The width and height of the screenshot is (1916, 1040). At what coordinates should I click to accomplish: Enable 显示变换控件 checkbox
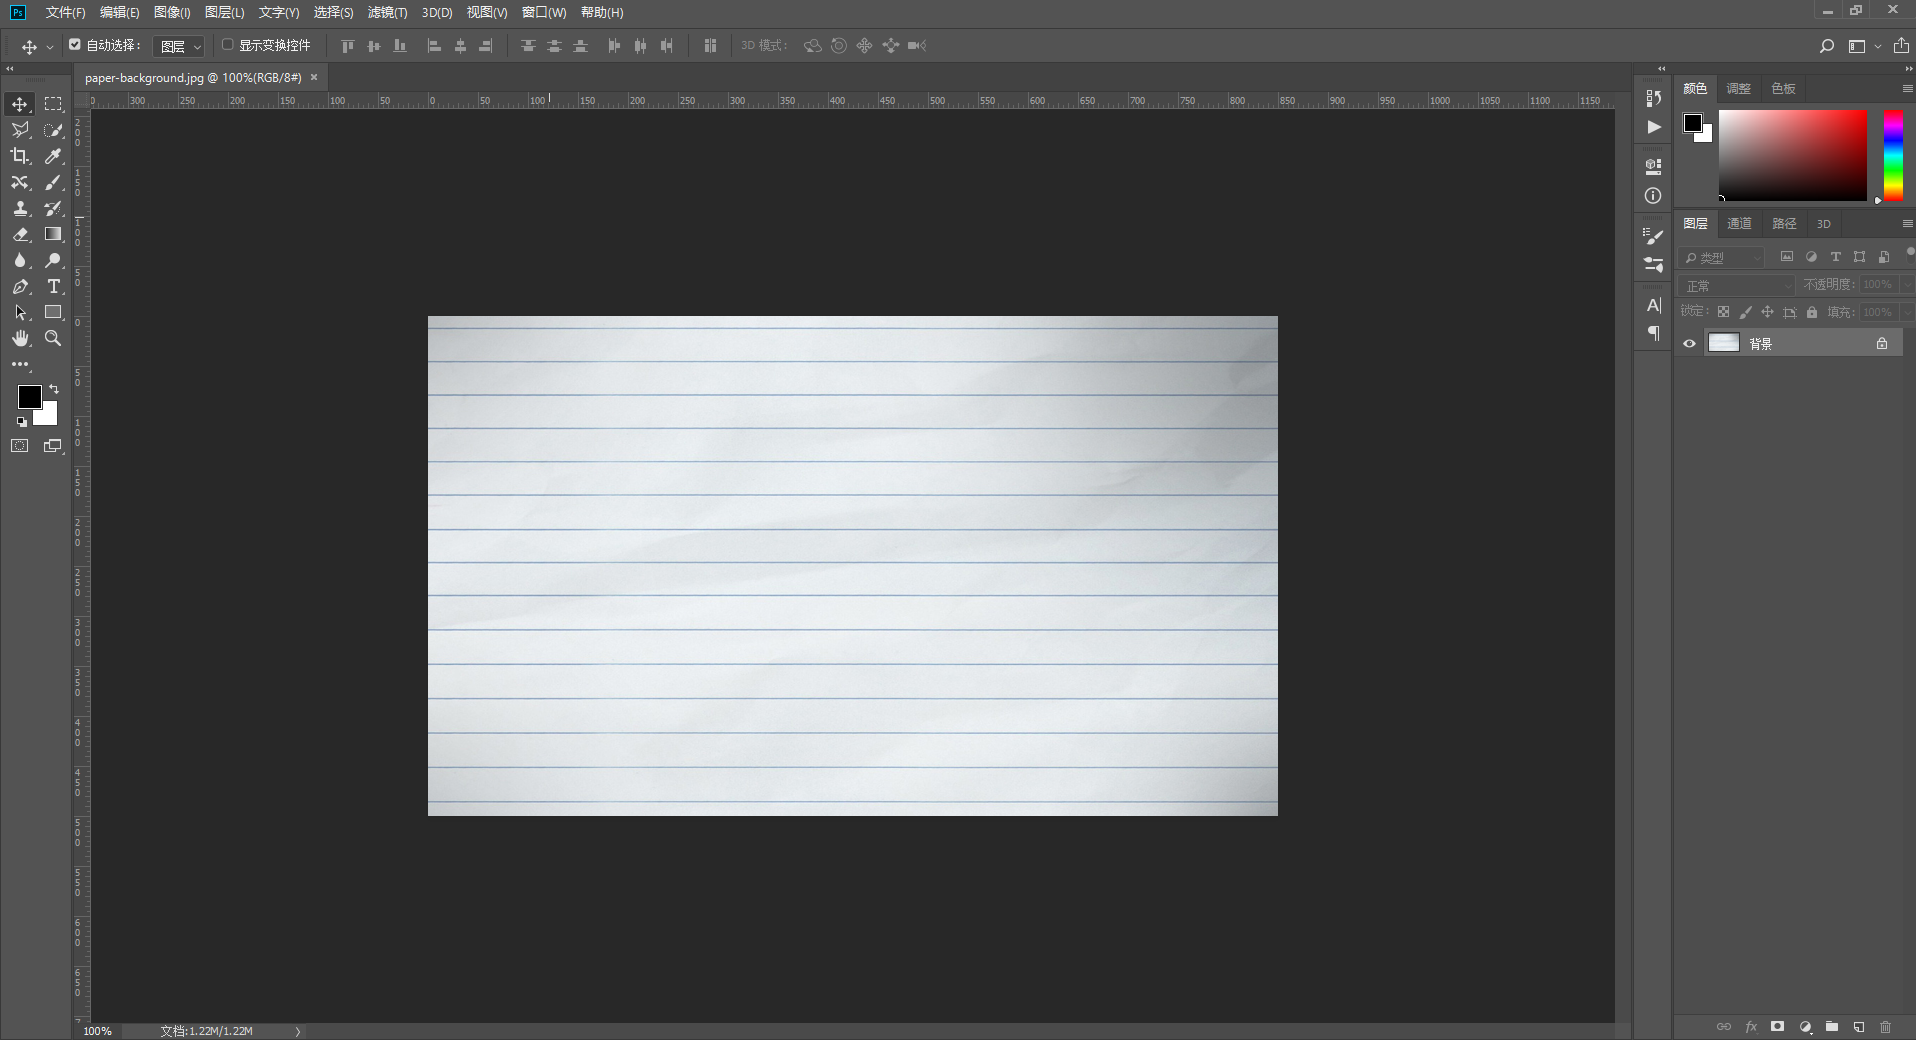[x=227, y=44]
